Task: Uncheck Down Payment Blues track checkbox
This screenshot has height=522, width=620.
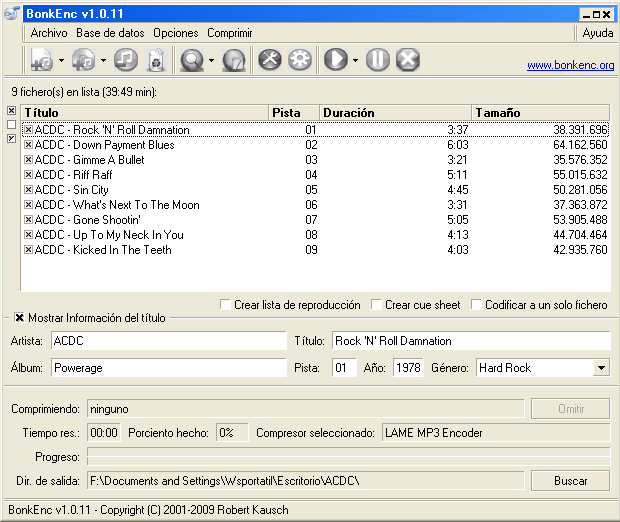Action: tap(28, 145)
